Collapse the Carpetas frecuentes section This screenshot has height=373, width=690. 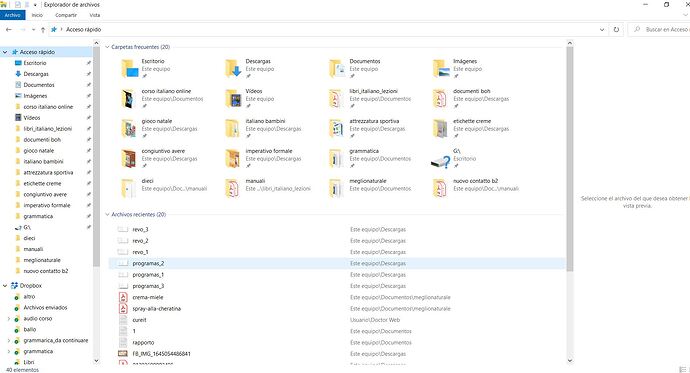[x=107, y=47]
